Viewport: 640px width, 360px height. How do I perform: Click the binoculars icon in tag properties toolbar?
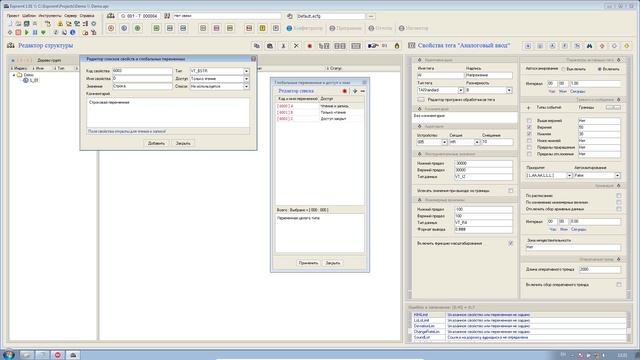point(589,46)
